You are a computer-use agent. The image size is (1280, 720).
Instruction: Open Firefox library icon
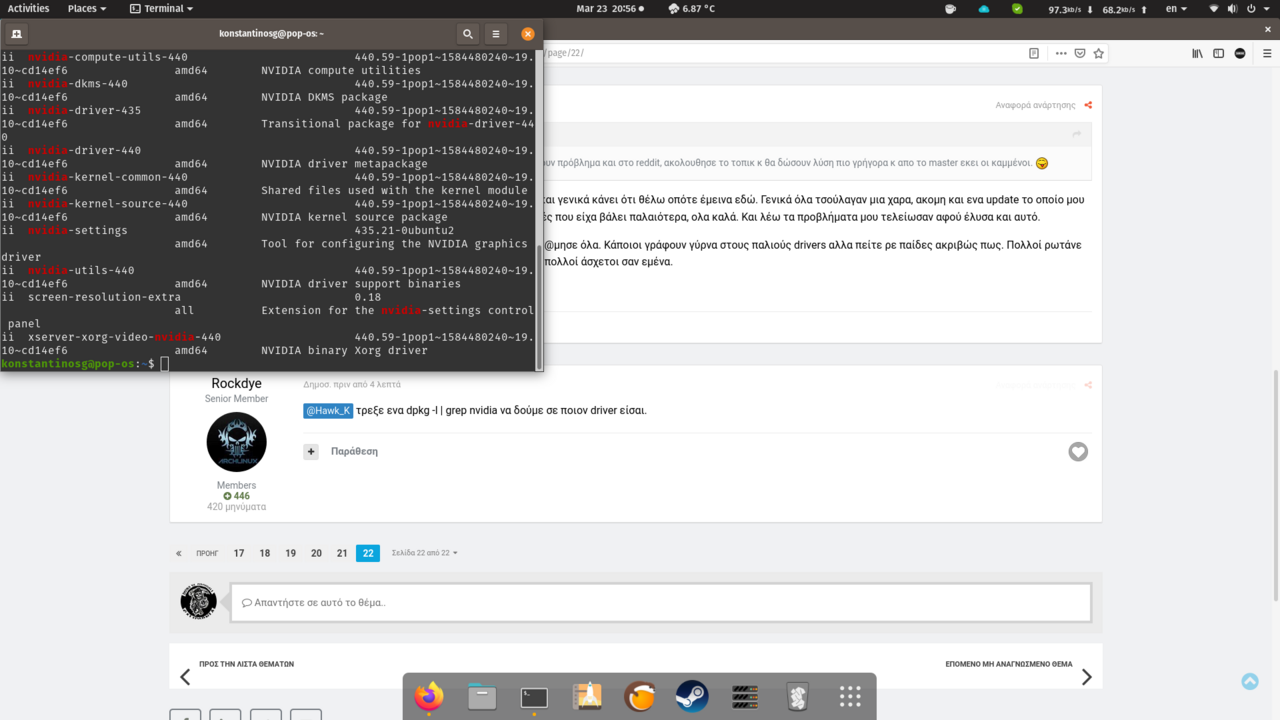pos(1197,53)
